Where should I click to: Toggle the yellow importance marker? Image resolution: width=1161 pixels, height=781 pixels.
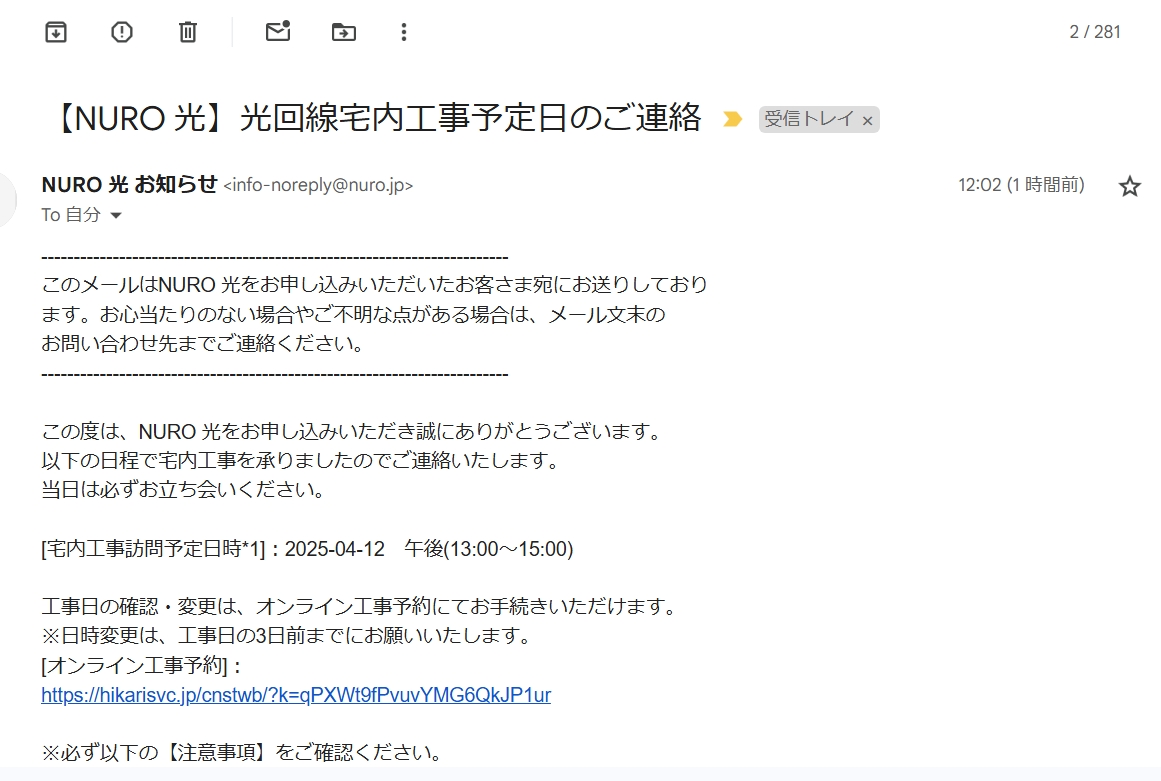click(x=733, y=120)
